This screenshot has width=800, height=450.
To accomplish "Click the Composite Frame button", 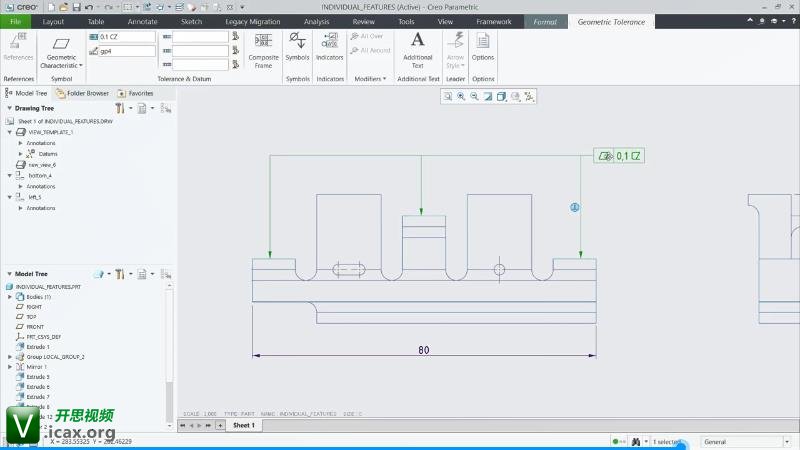I will click(x=263, y=51).
